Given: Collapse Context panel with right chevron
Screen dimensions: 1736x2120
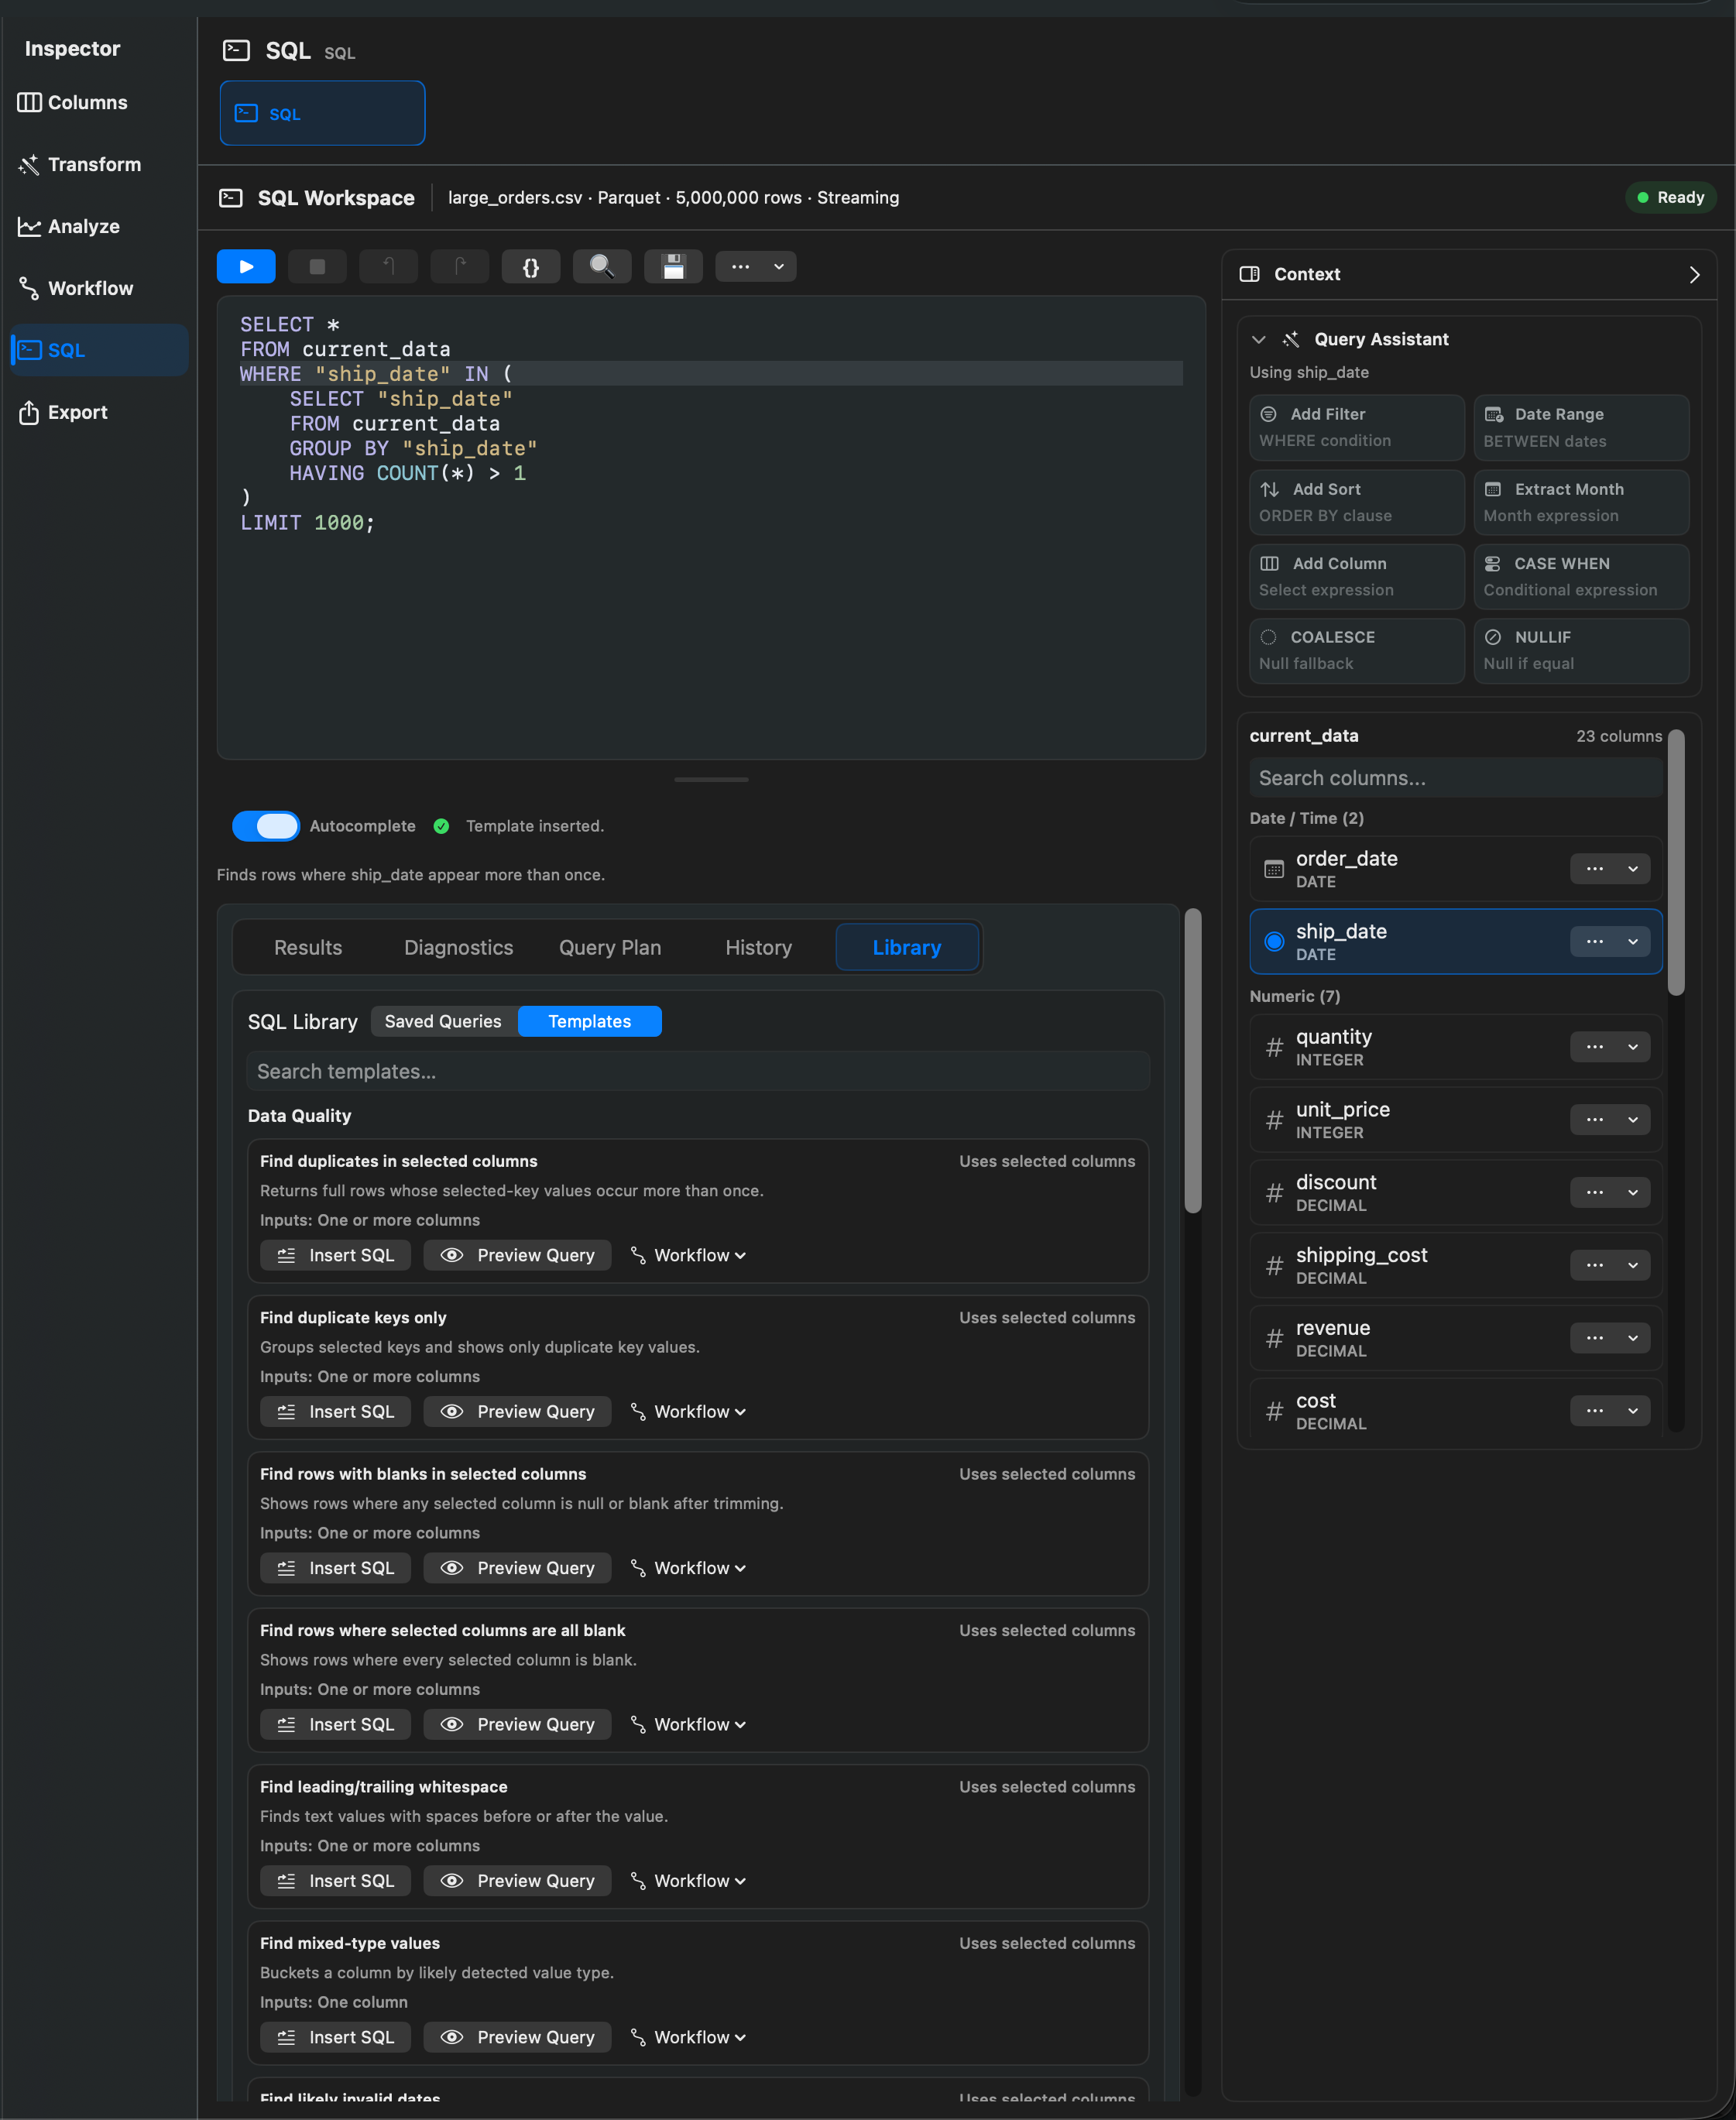Looking at the screenshot, I should 1694,274.
